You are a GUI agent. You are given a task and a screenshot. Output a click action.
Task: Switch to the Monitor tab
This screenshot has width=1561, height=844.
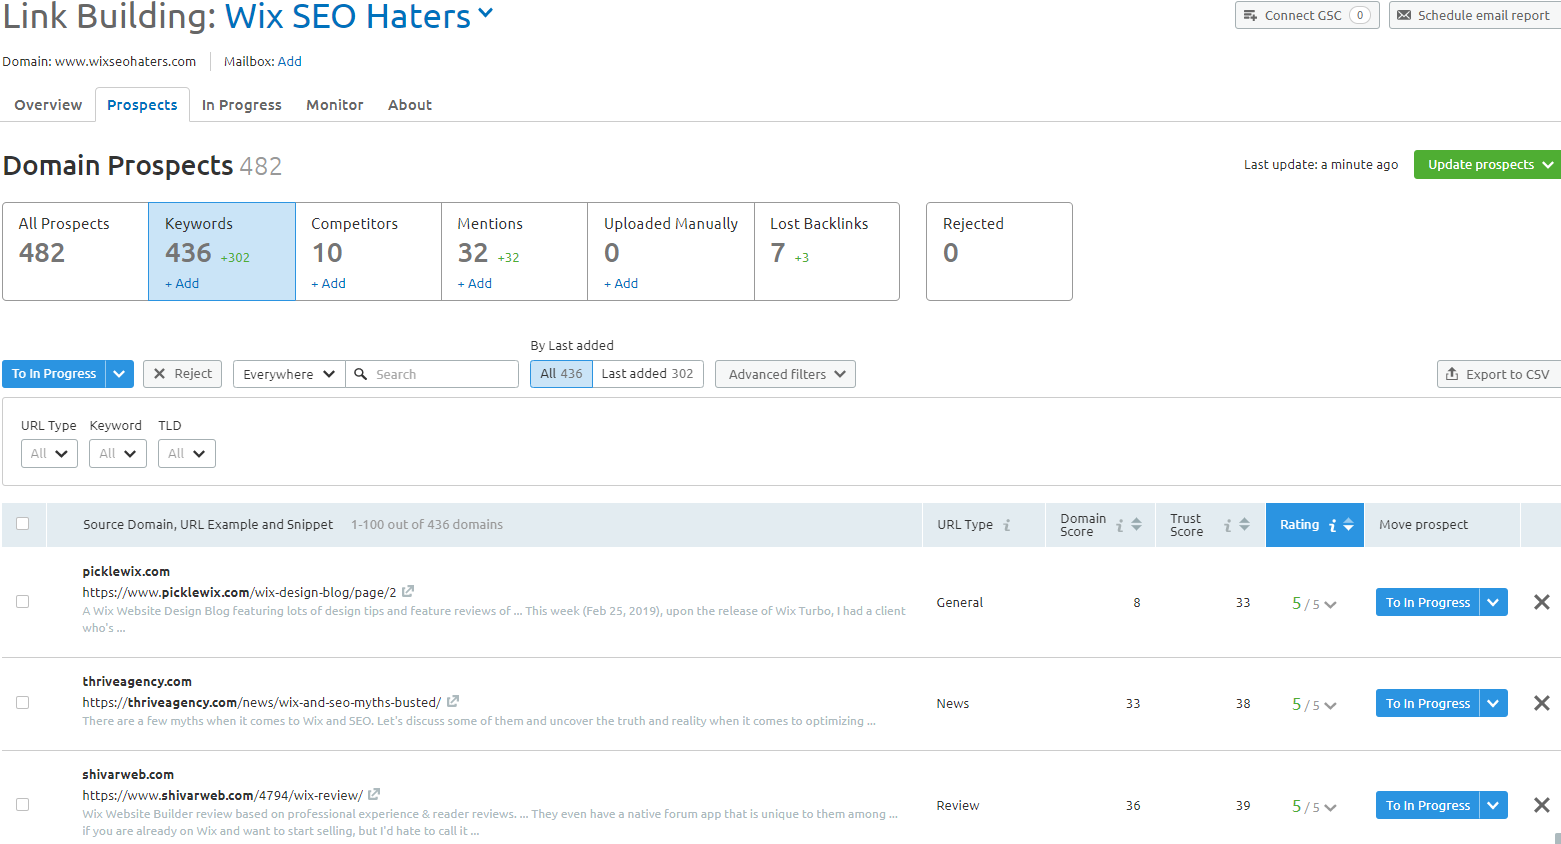click(x=334, y=104)
